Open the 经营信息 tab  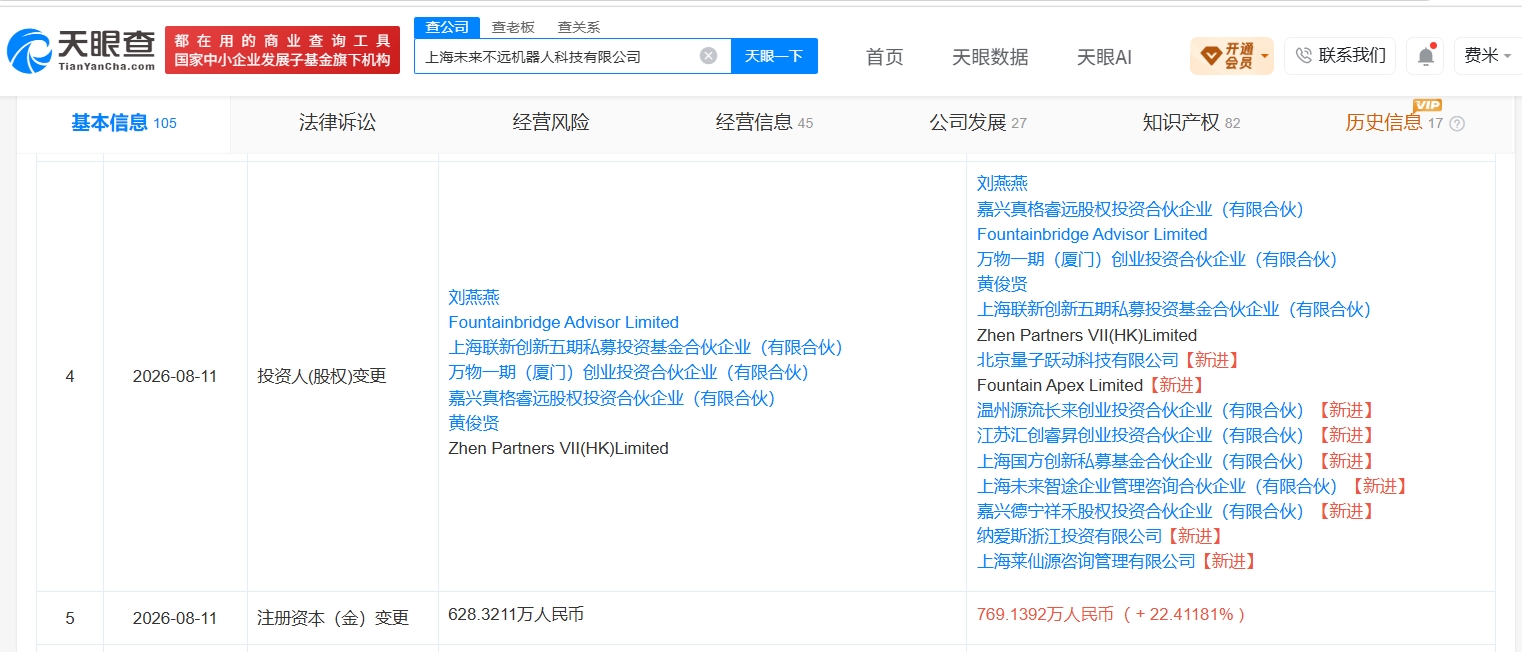click(x=764, y=123)
